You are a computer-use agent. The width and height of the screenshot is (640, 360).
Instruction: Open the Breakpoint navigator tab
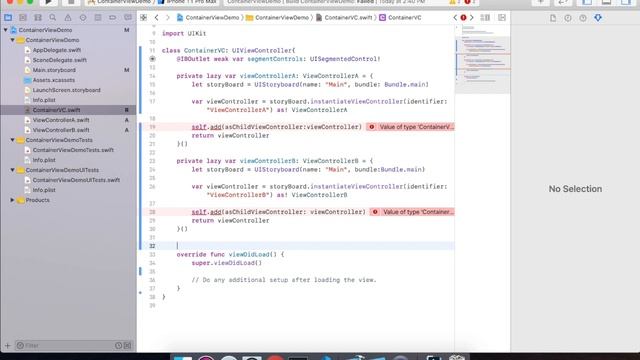click(x=113, y=18)
